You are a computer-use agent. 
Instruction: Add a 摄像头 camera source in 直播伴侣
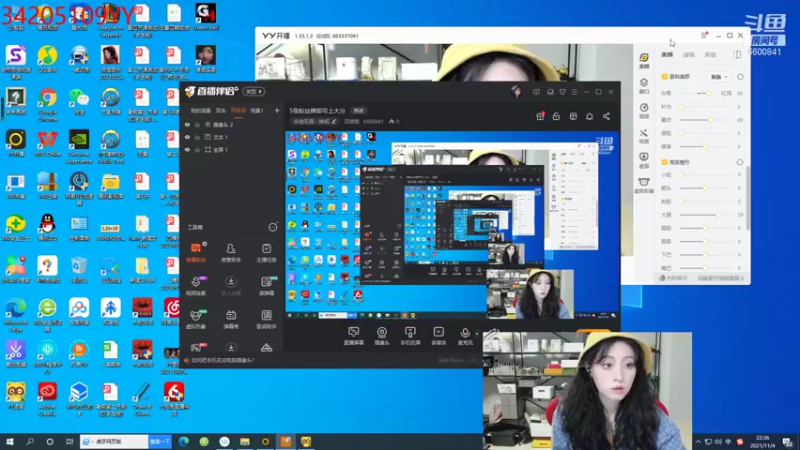click(x=382, y=336)
